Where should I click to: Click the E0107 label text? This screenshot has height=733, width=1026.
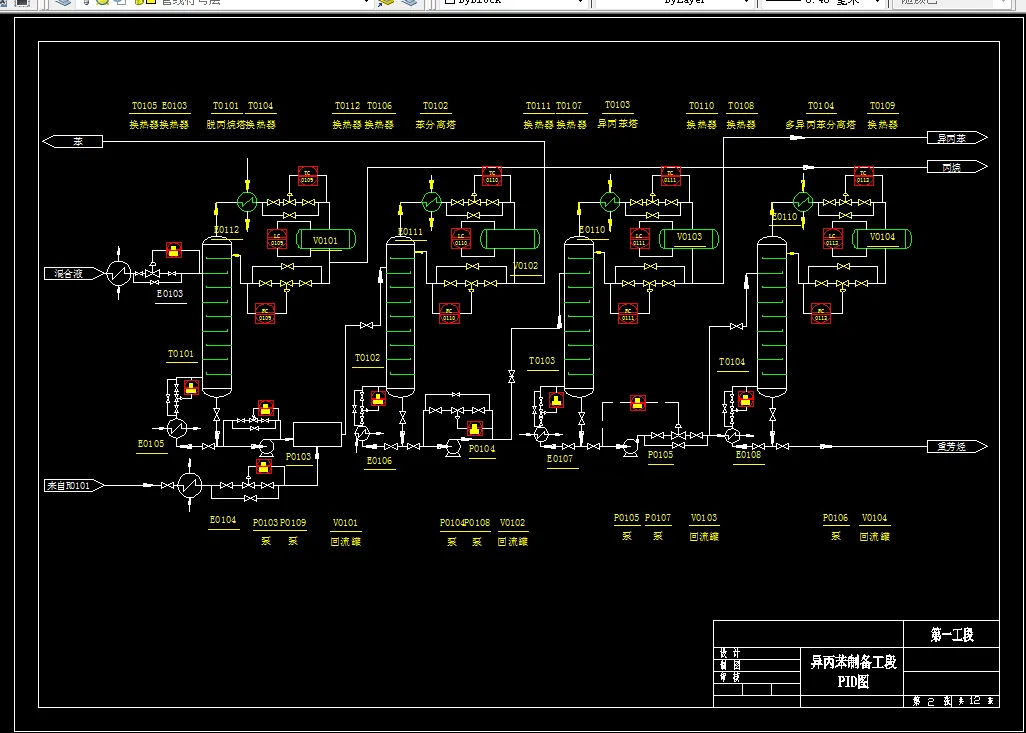point(560,459)
